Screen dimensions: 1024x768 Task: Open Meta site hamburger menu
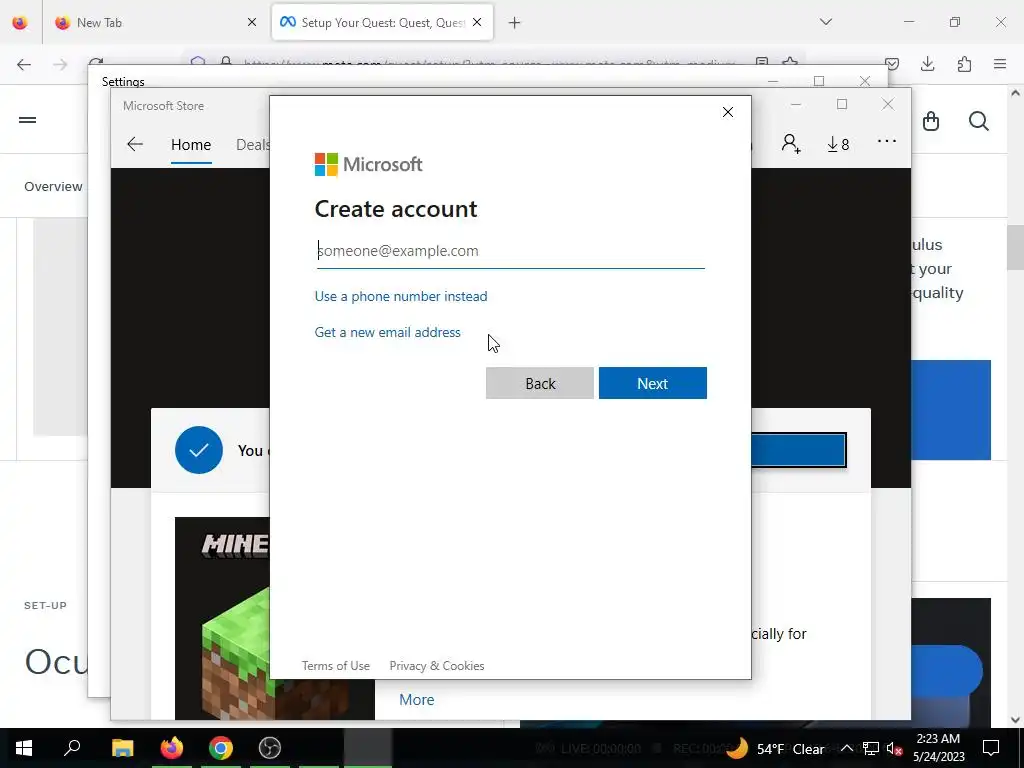pyautogui.click(x=27, y=120)
